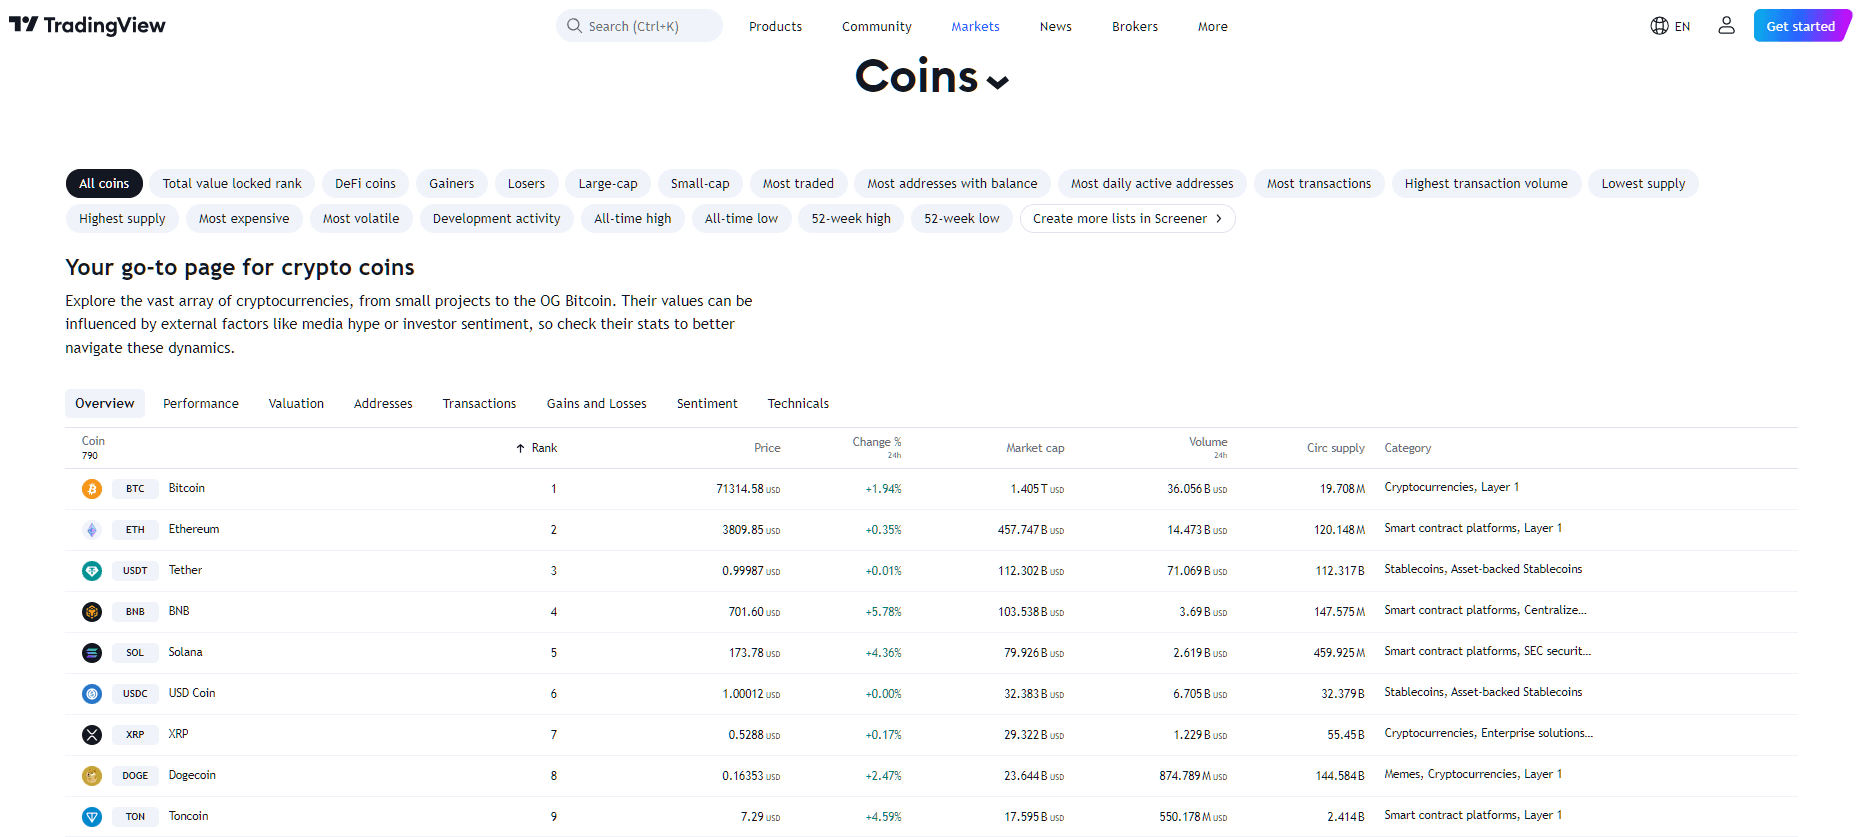
Task: Select the Small-cap filter chip
Action: (700, 184)
